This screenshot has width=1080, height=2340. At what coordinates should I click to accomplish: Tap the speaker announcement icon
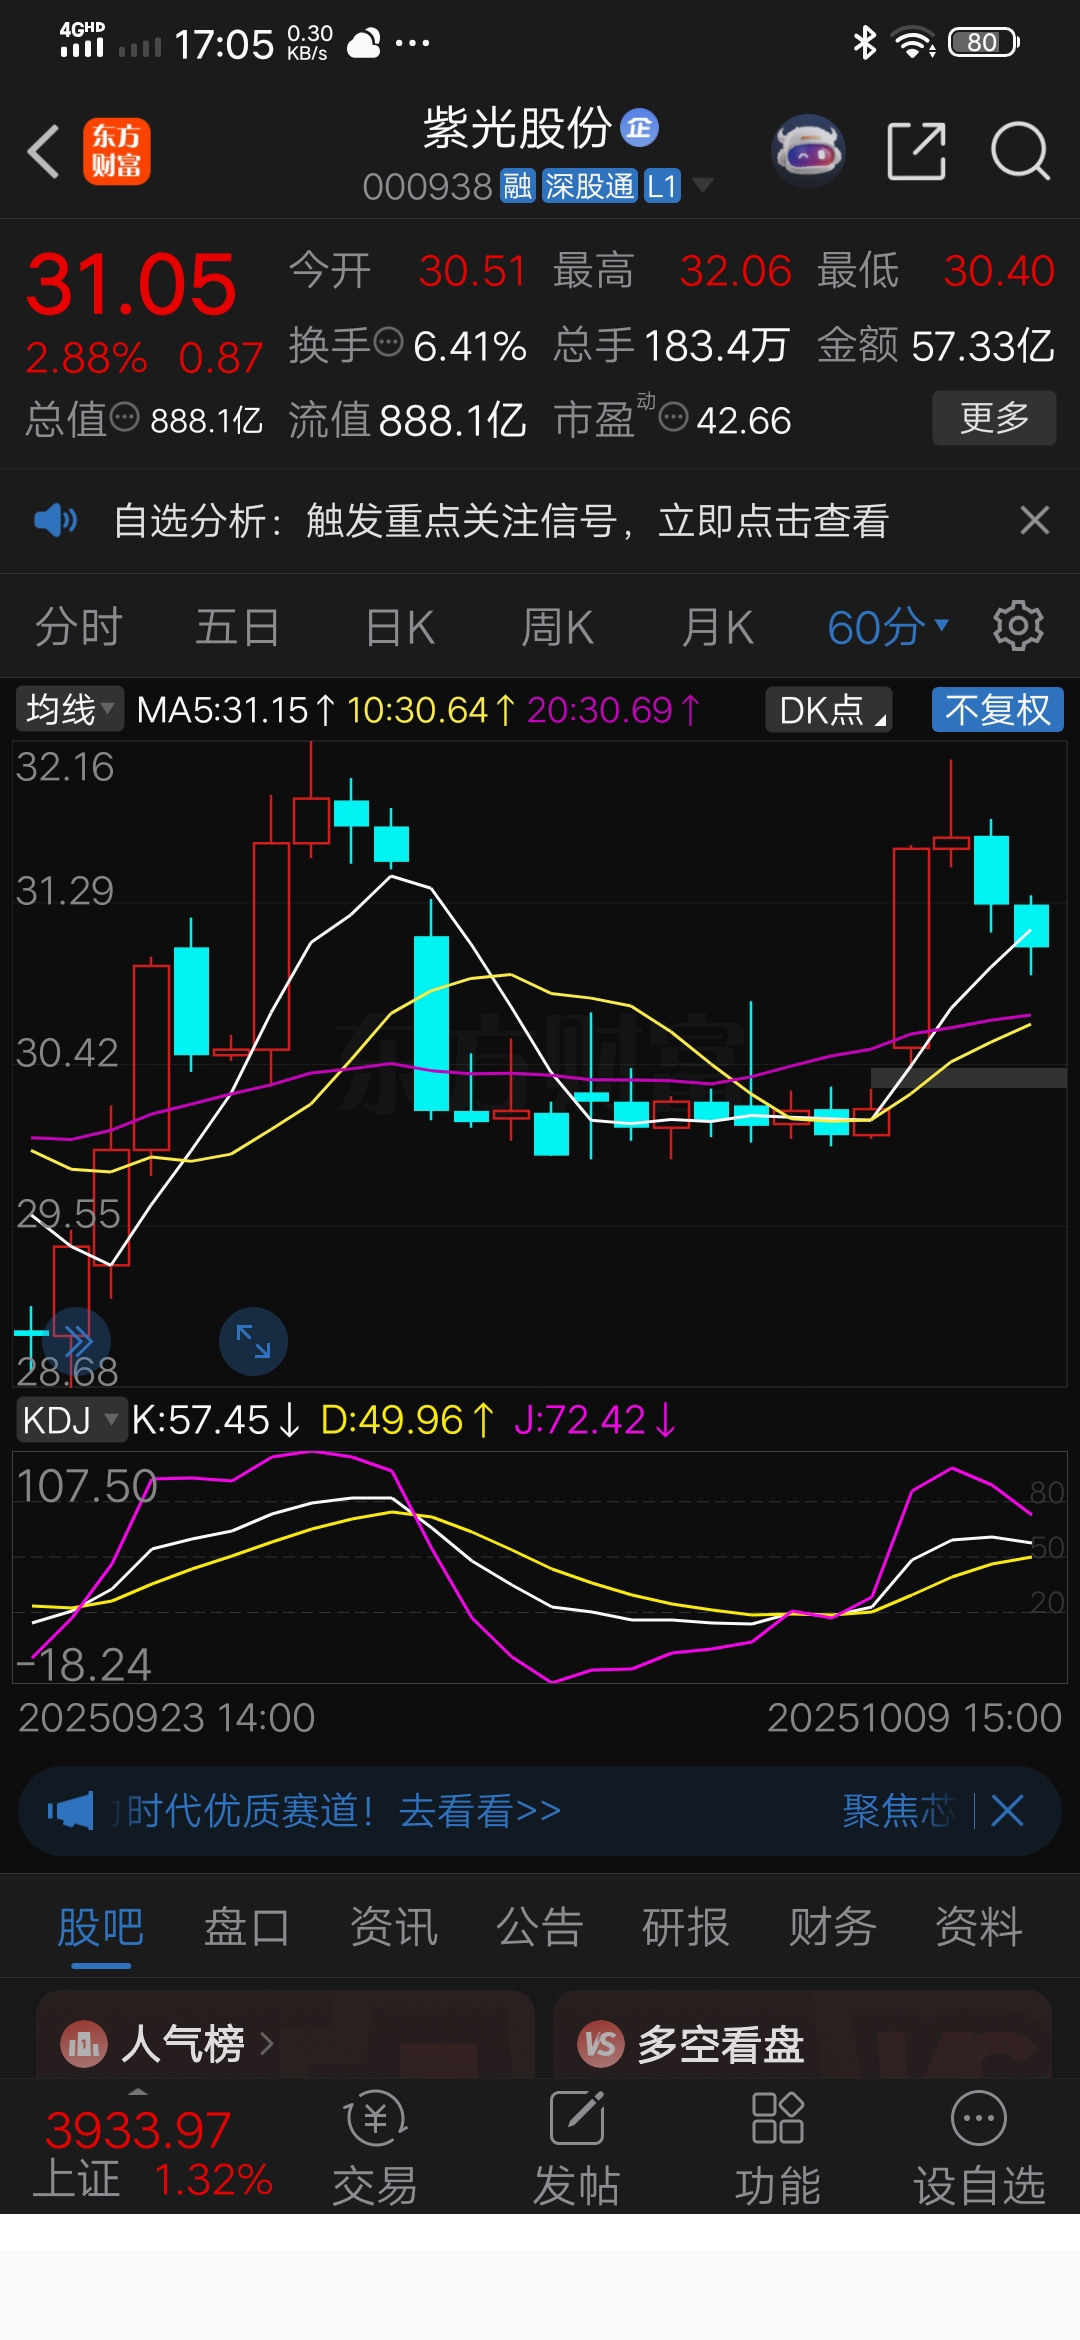tap(55, 521)
